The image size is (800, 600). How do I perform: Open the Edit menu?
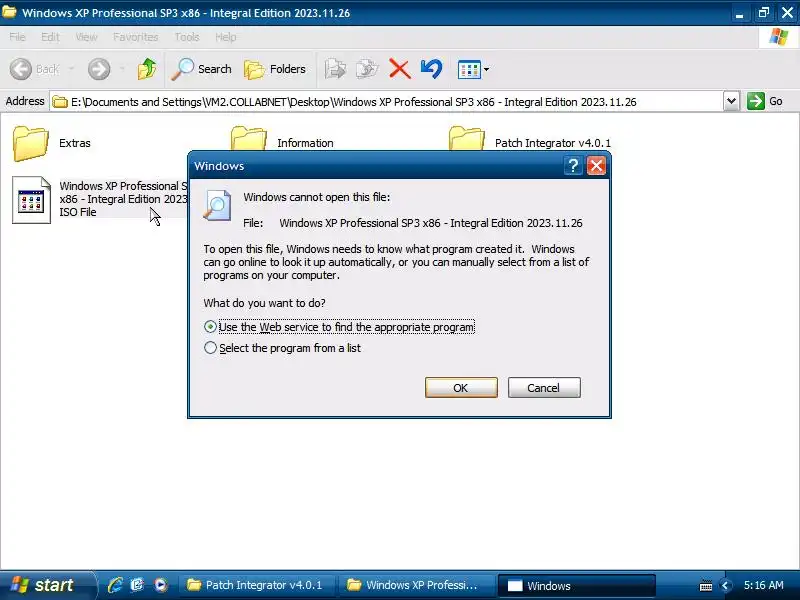click(x=50, y=37)
